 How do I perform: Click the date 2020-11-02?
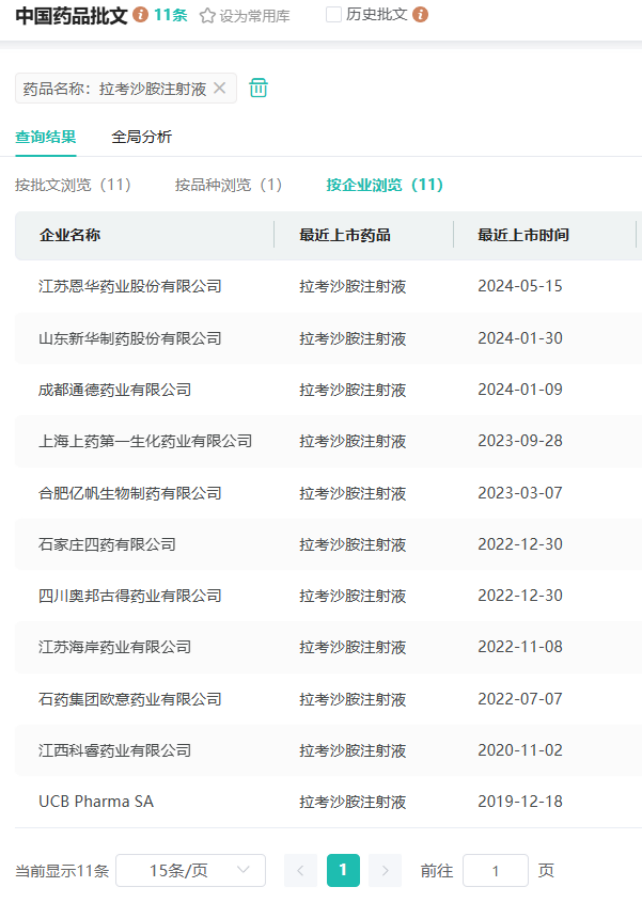pos(520,750)
